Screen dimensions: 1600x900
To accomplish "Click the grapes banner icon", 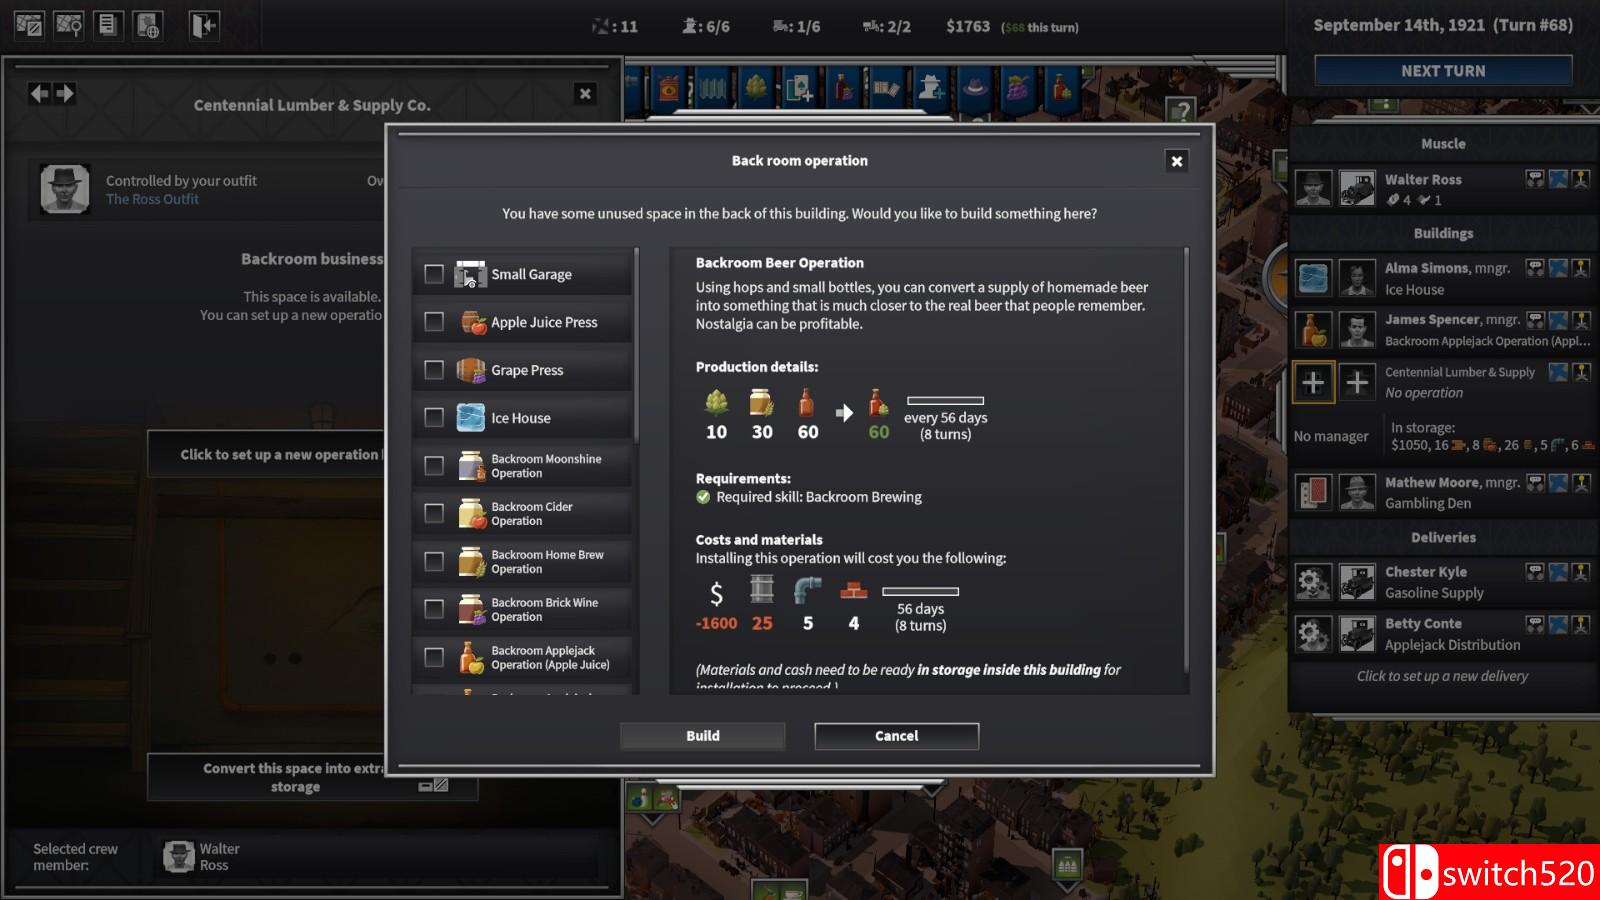I will 1018,89.
